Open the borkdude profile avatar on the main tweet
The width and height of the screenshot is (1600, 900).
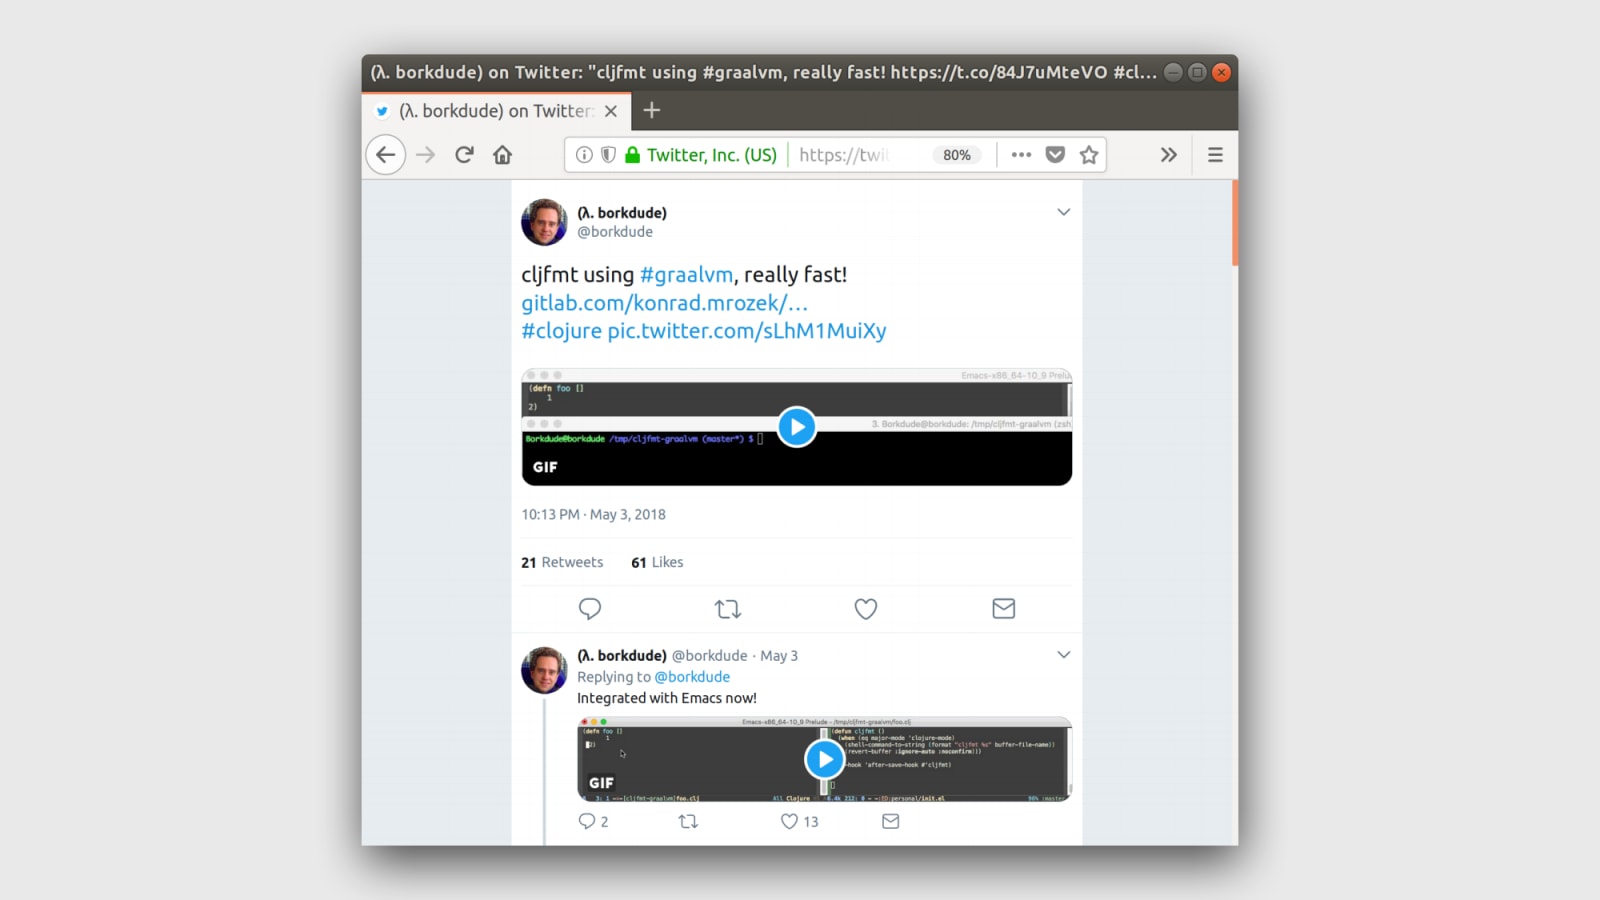[544, 222]
